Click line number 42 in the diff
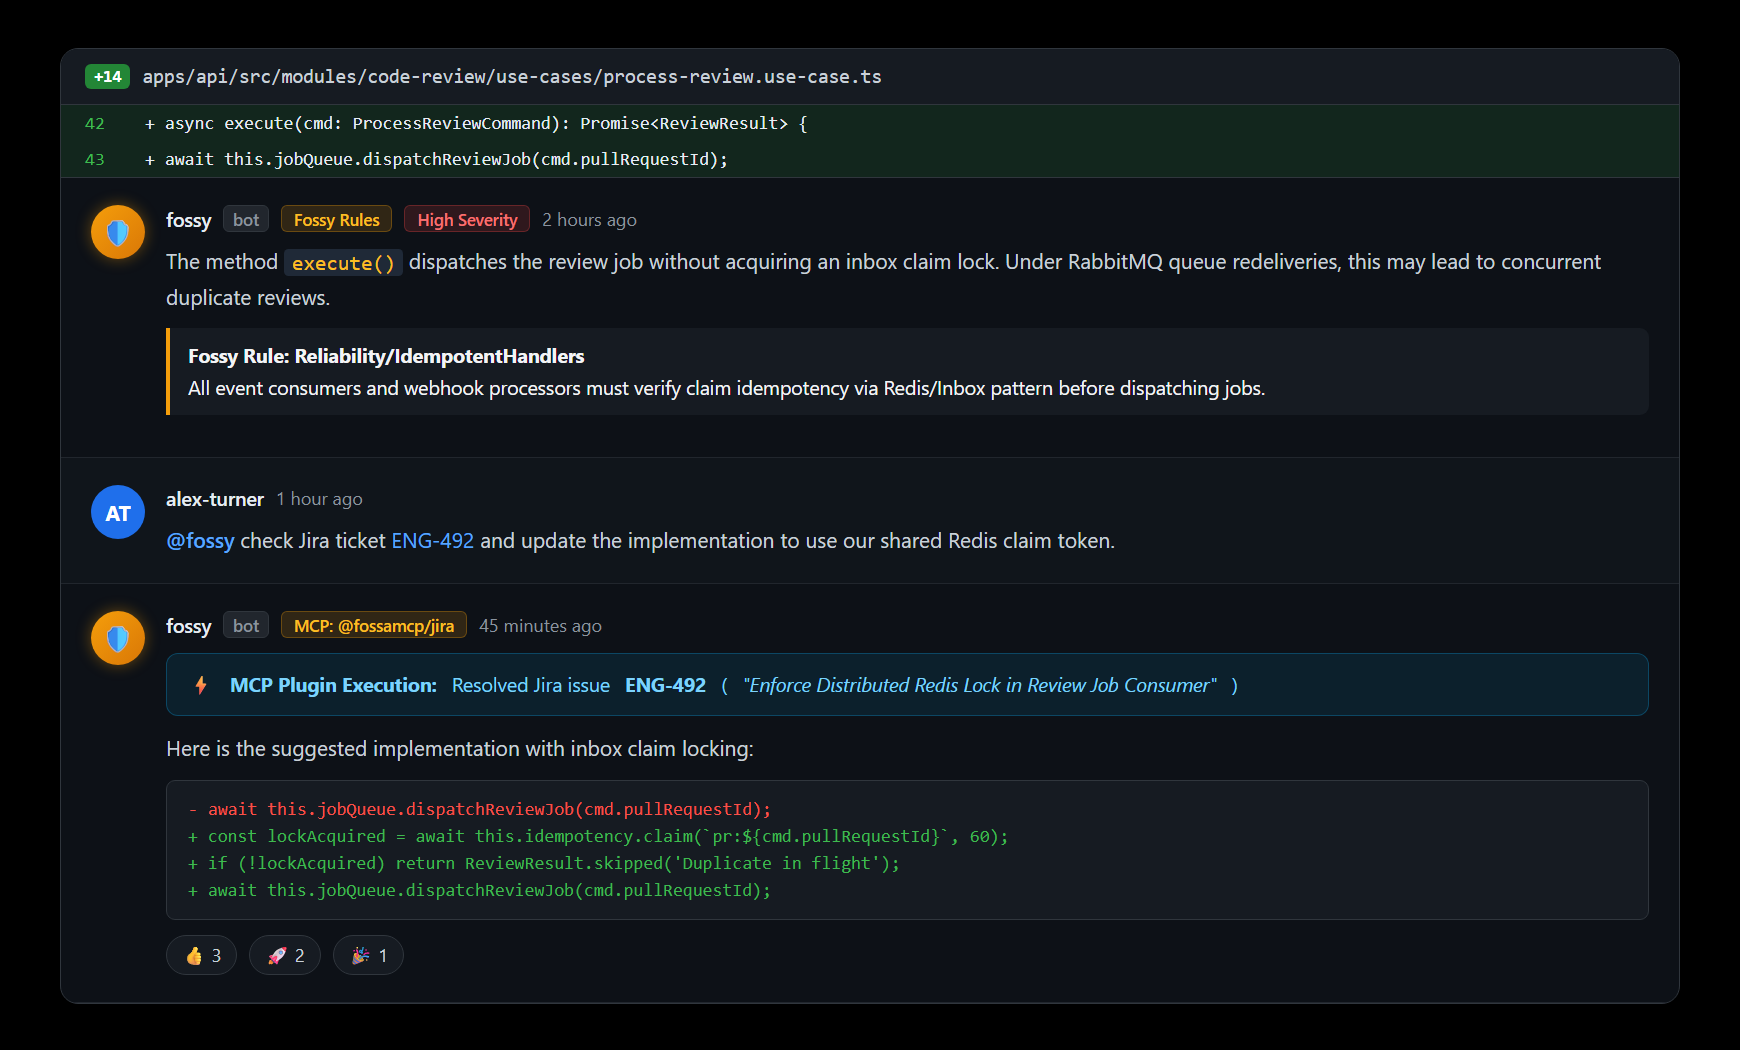The width and height of the screenshot is (1740, 1050). (95, 124)
